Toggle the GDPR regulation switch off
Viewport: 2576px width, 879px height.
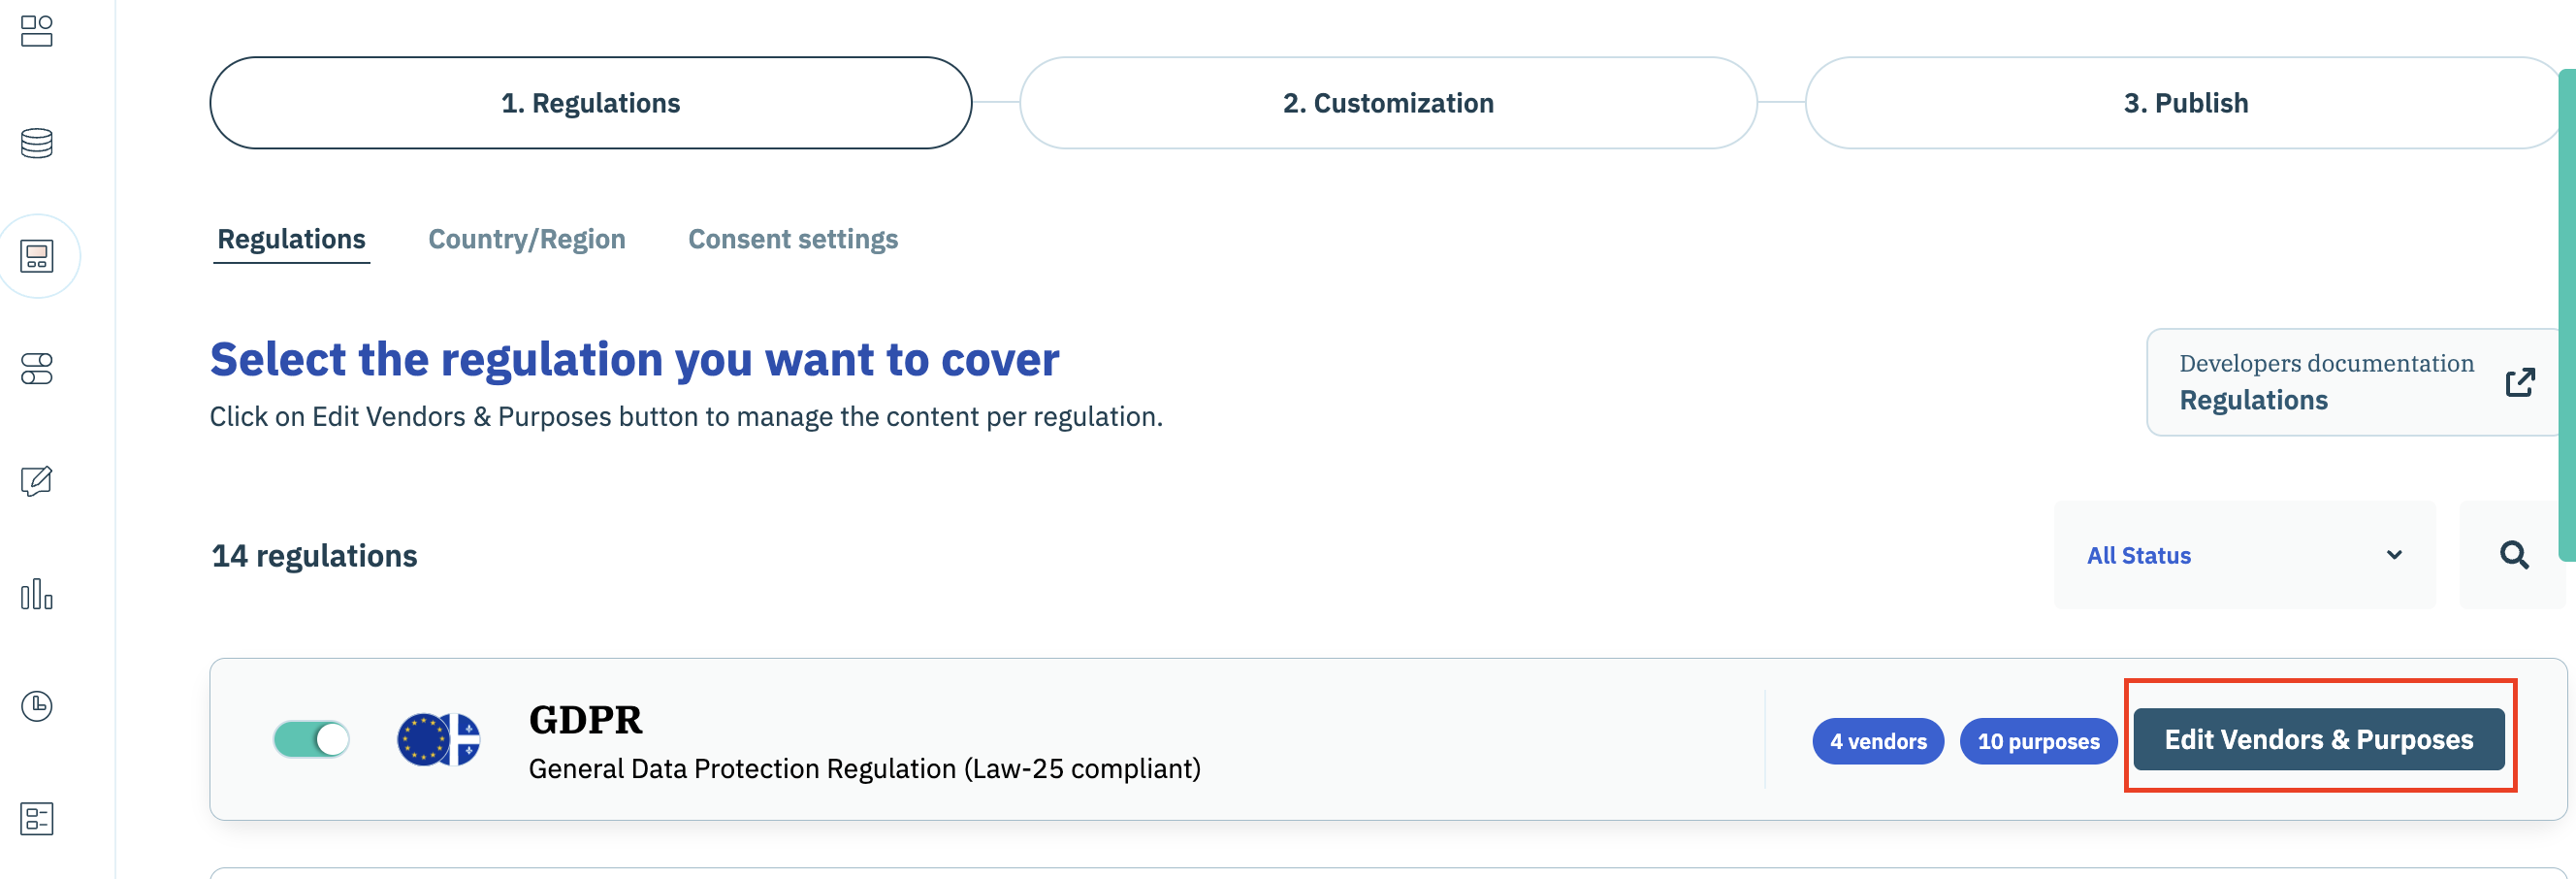click(312, 740)
